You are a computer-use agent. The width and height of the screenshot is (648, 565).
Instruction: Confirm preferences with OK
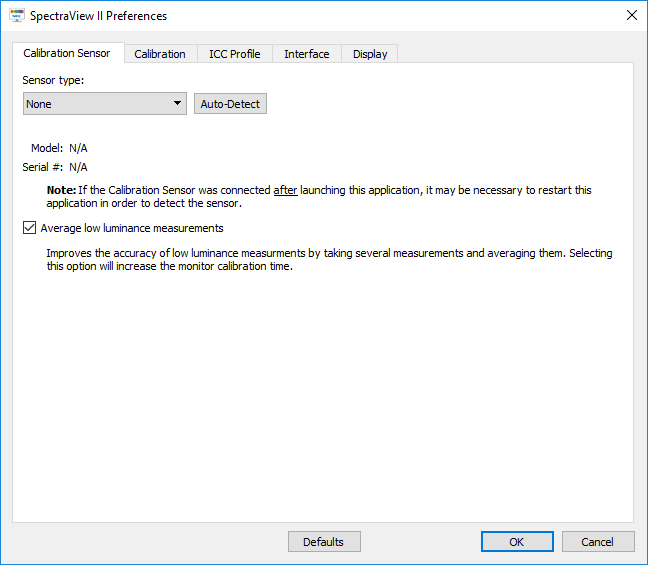(x=517, y=541)
